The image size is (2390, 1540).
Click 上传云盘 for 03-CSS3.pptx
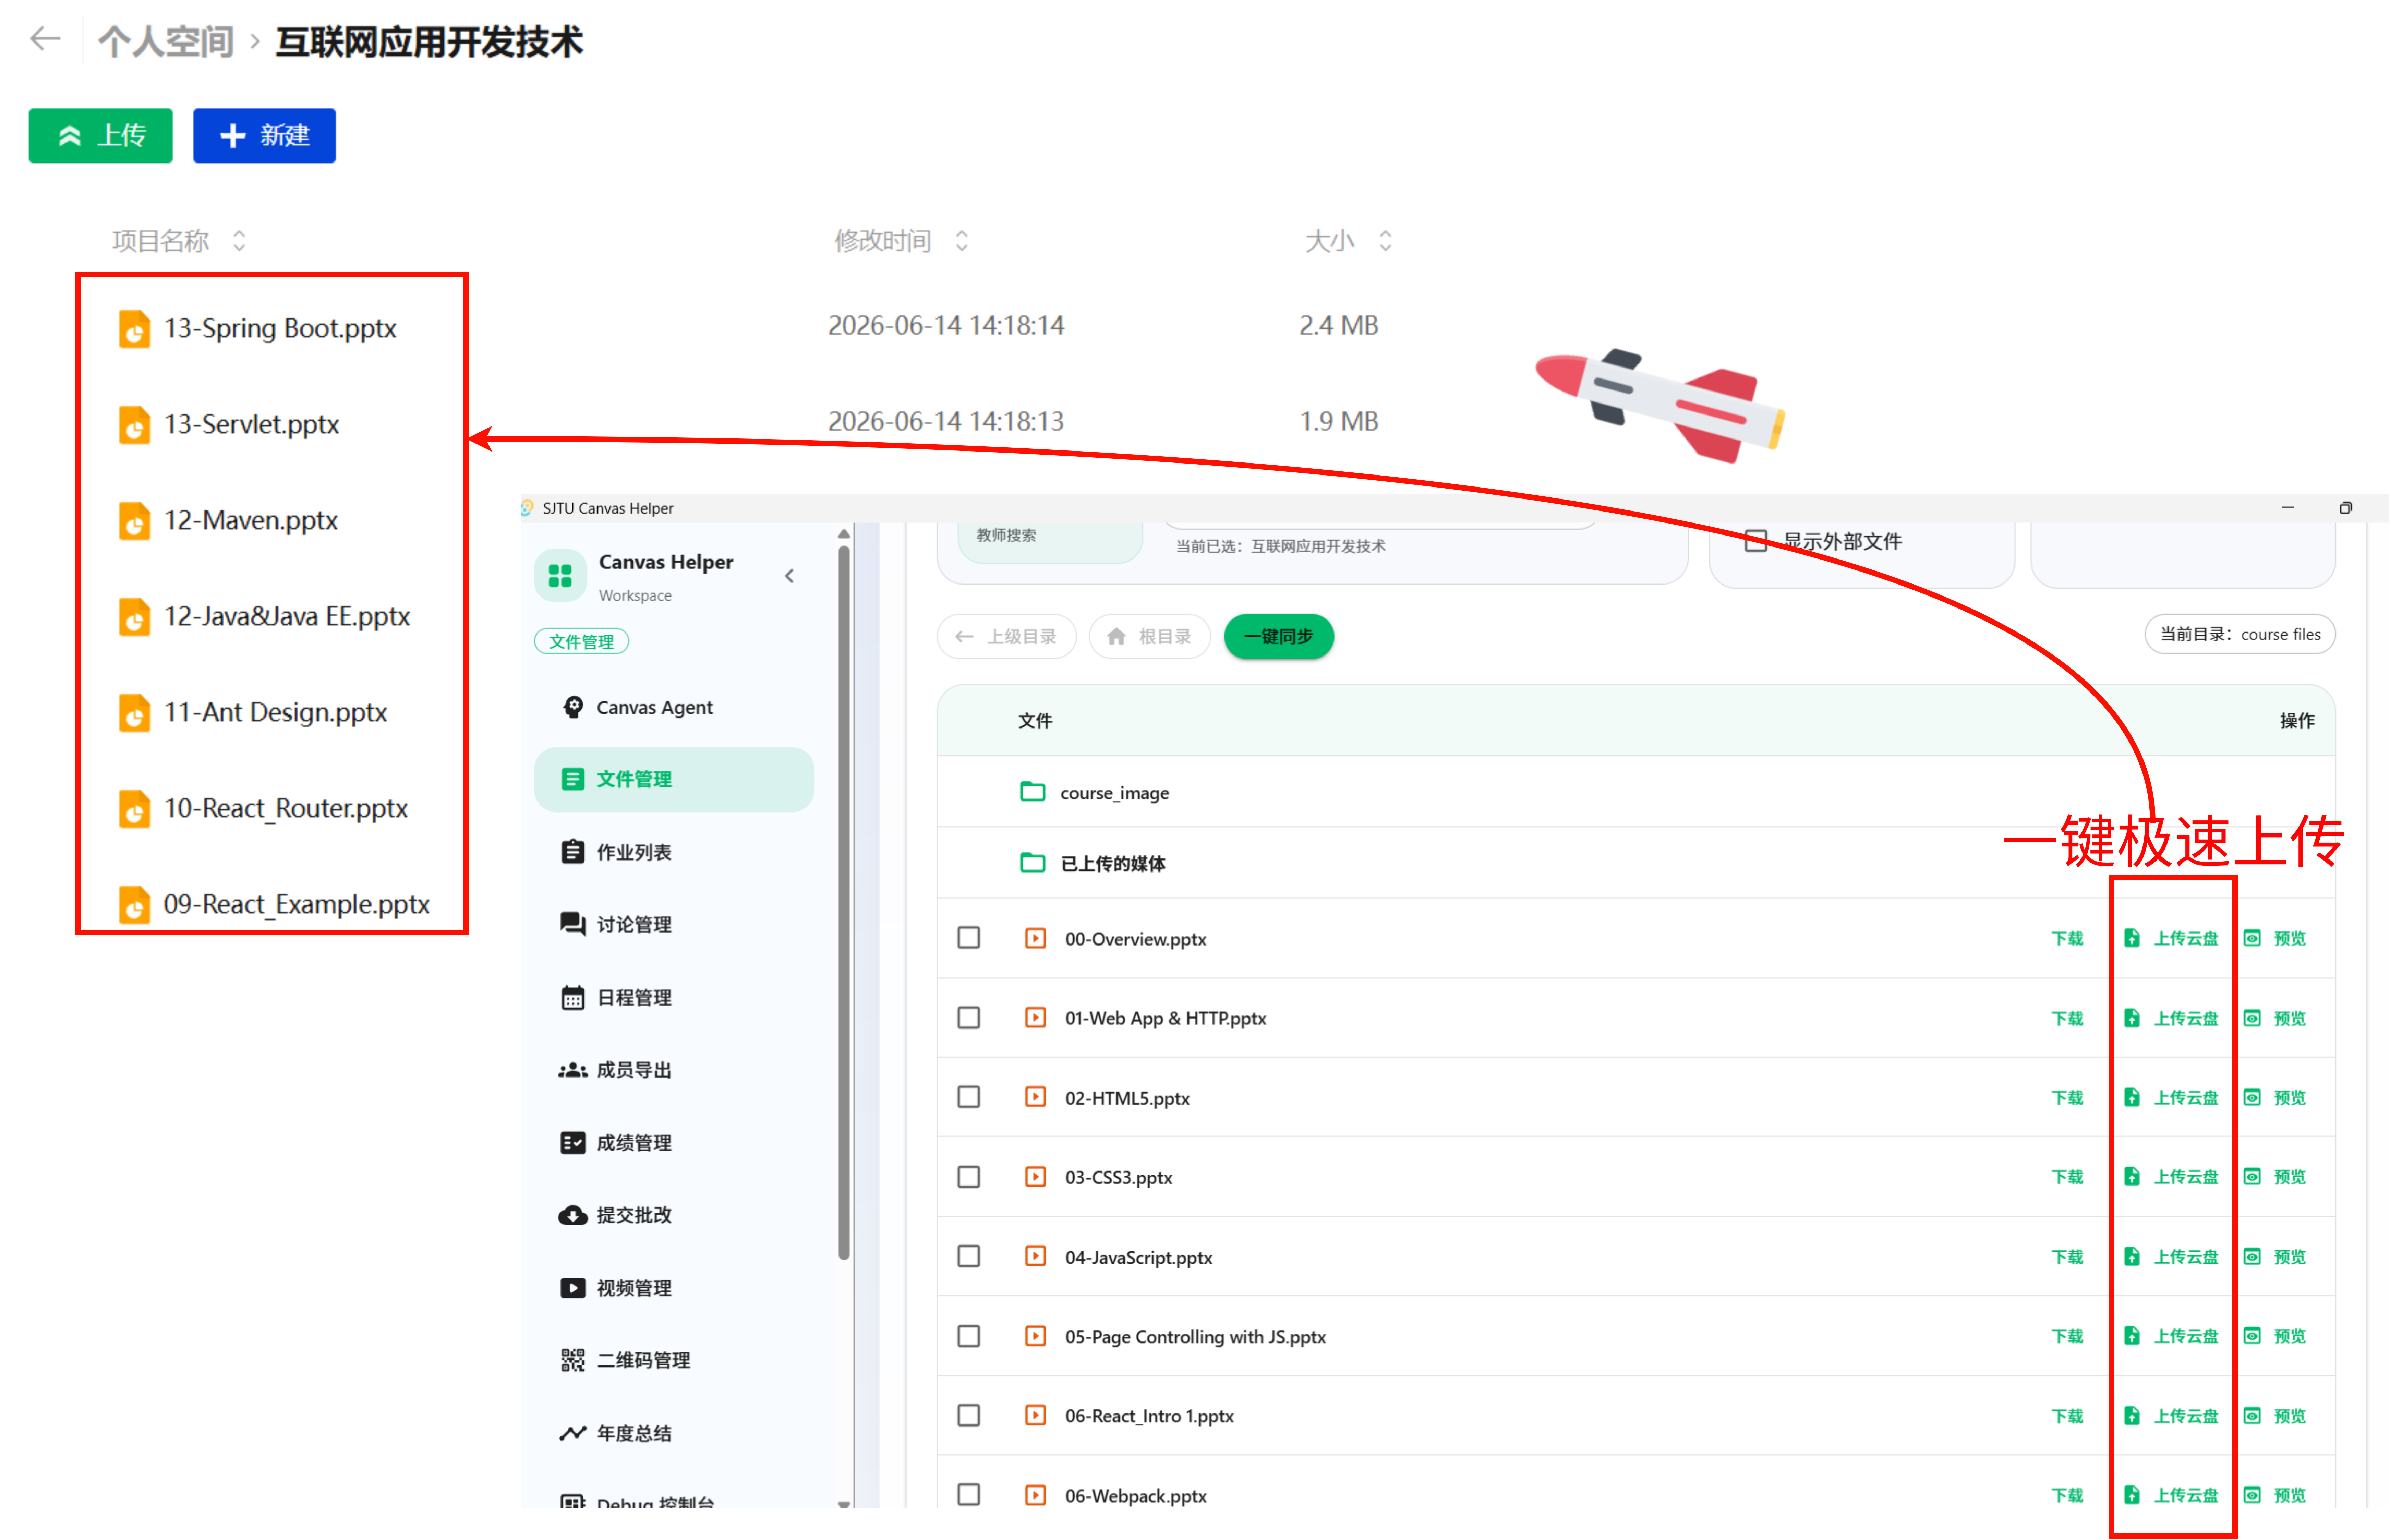click(x=2171, y=1177)
